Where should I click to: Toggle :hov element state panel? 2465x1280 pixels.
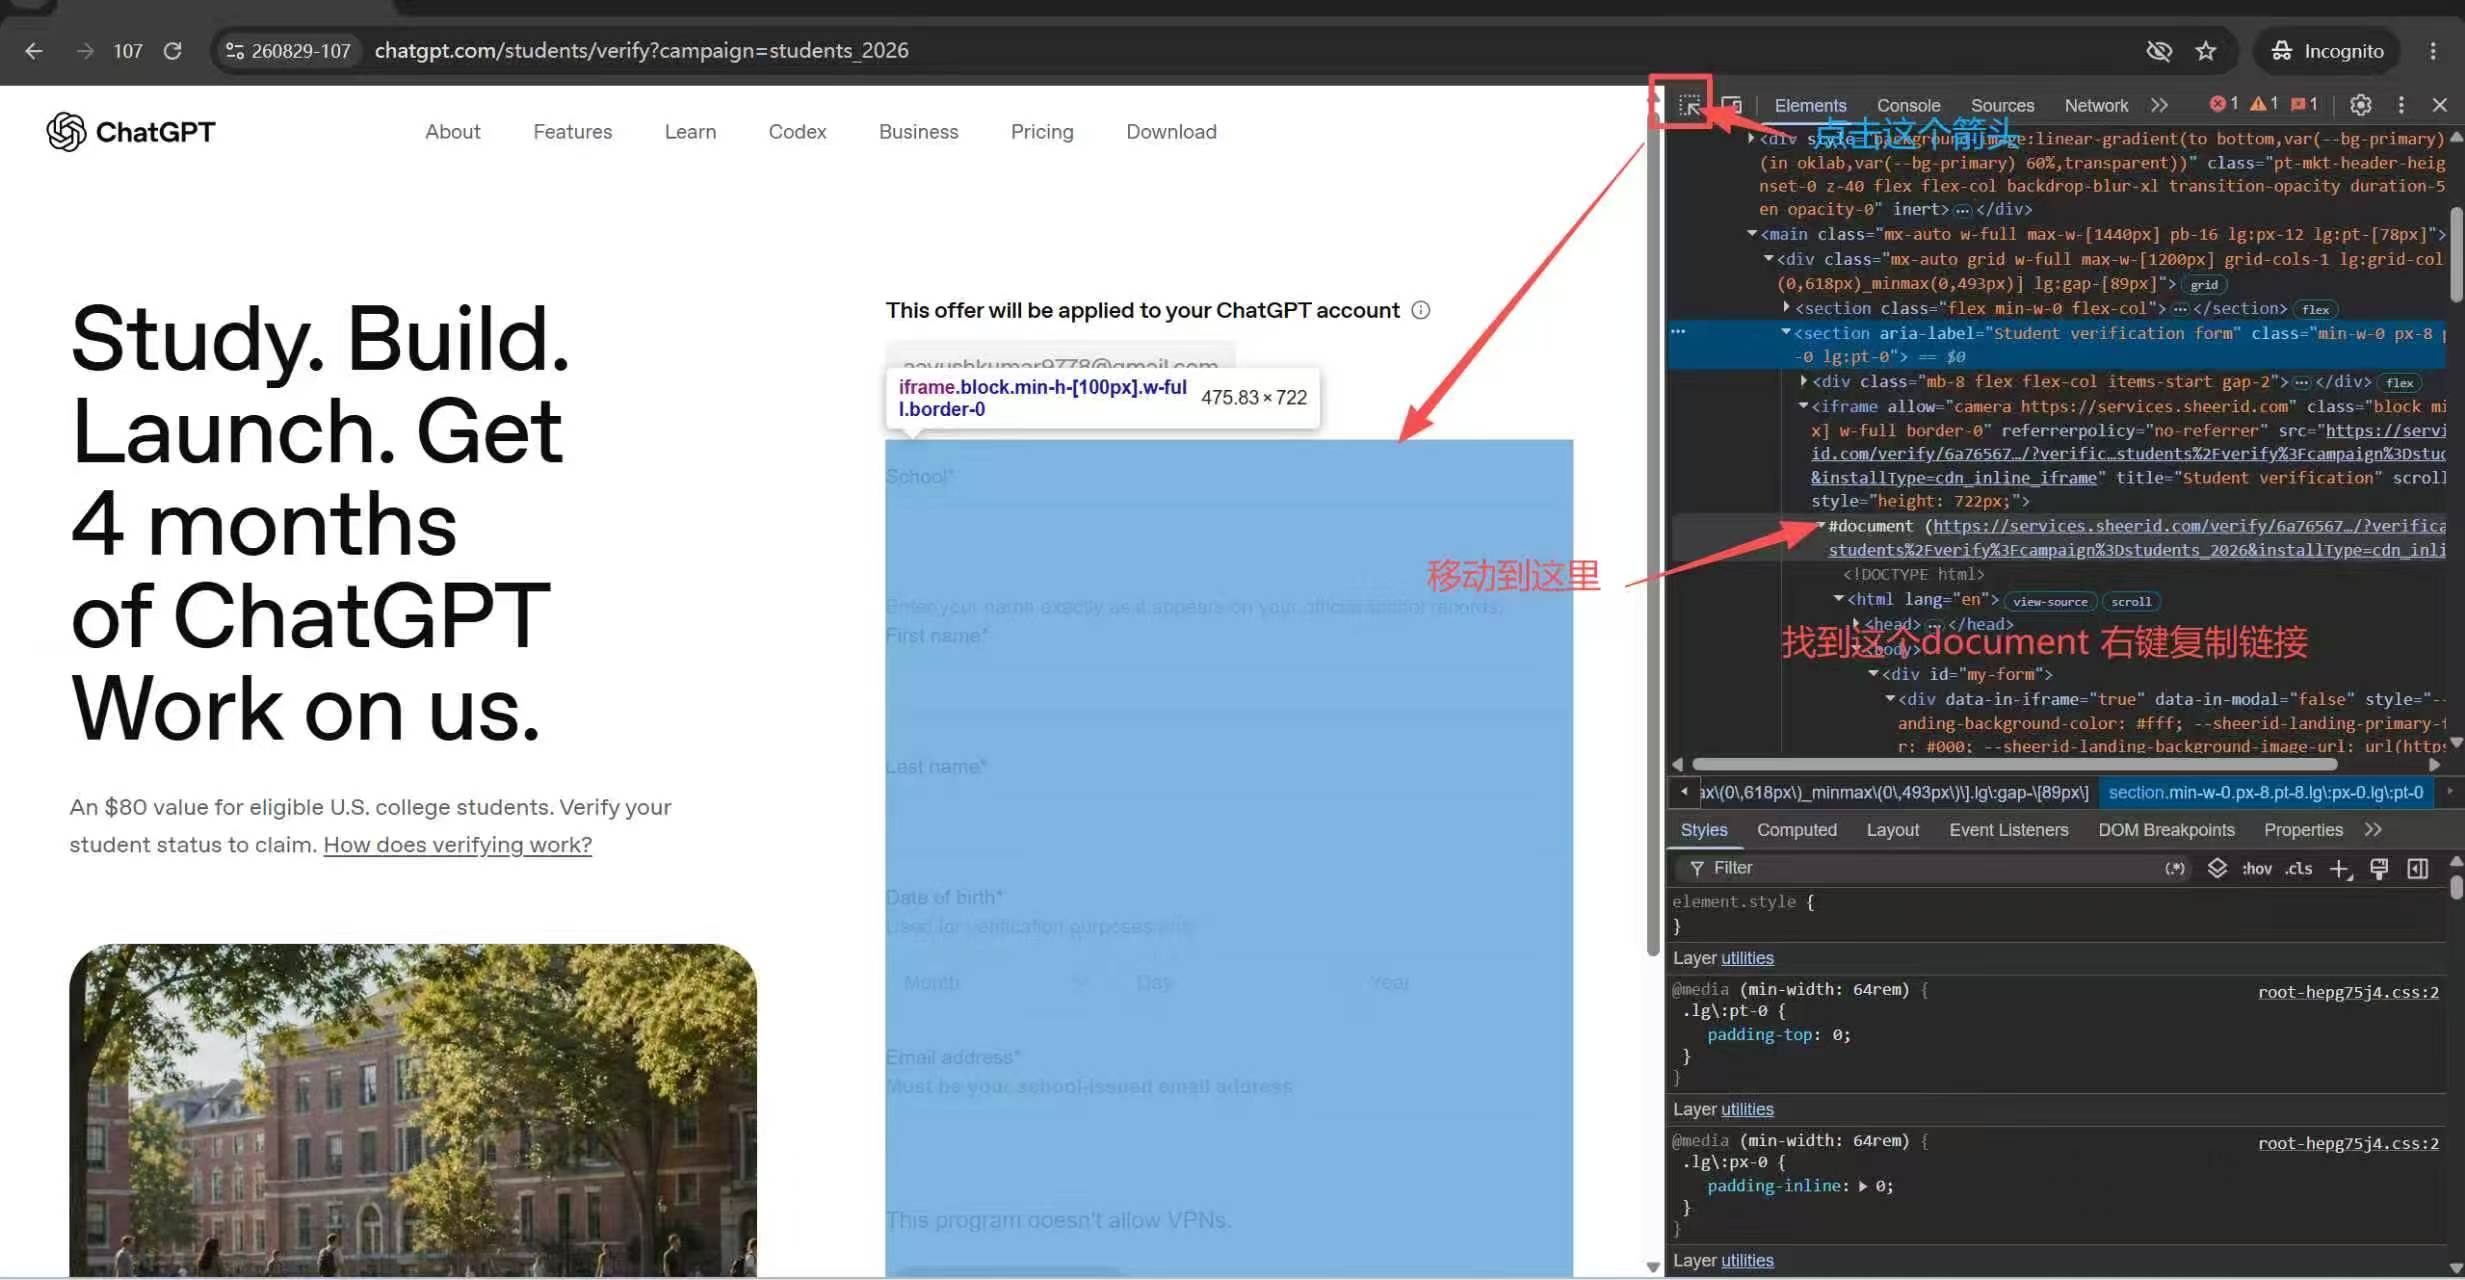(x=2256, y=868)
